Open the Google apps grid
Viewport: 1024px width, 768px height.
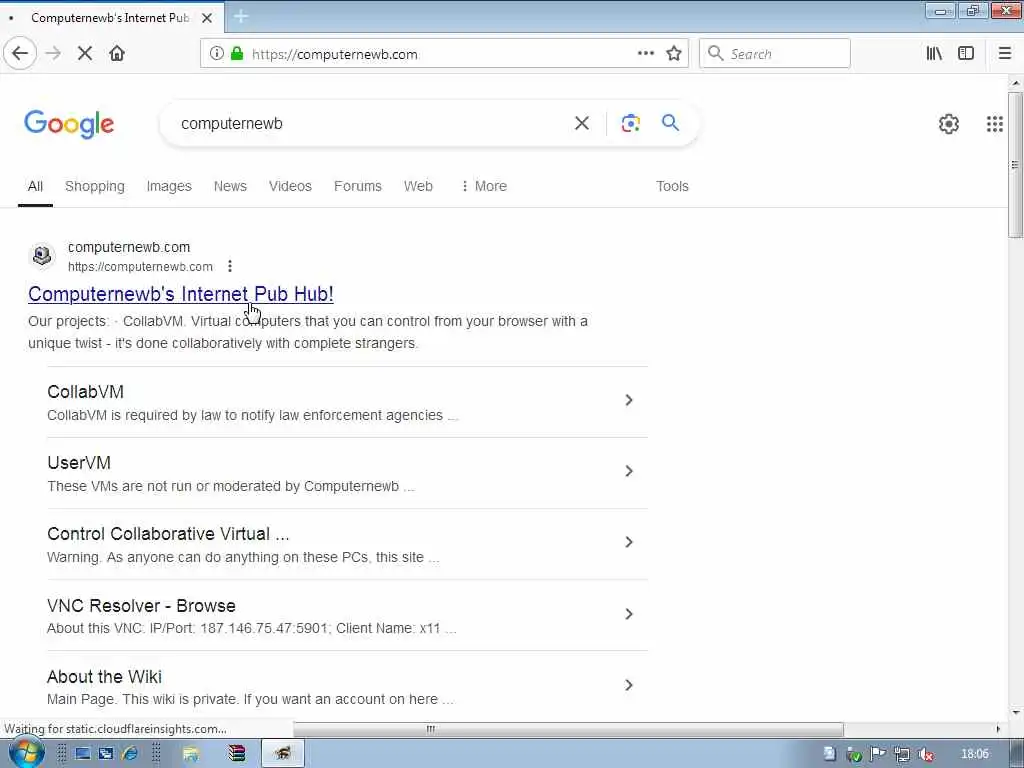[x=995, y=124]
